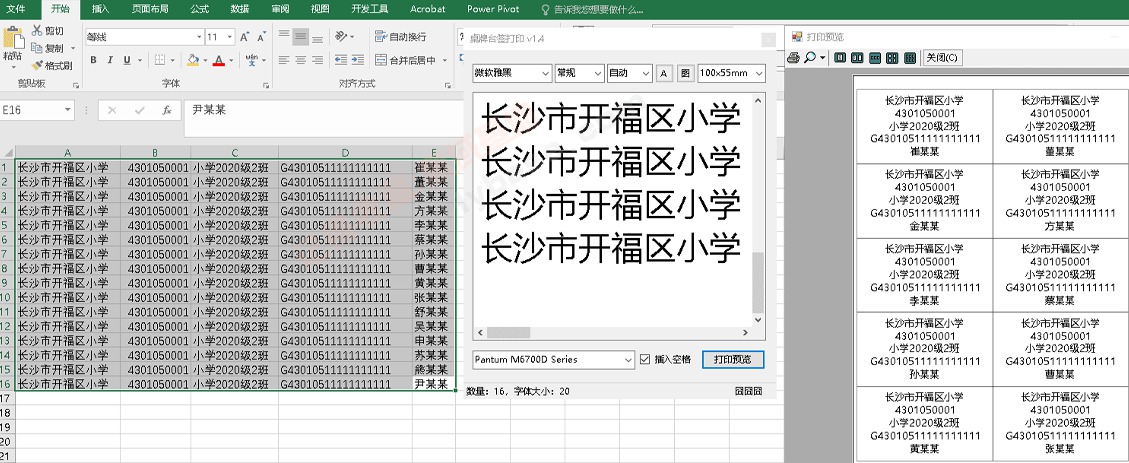The height and width of the screenshot is (463, 1129).
Task: Toggle the 'A' font button in label tool
Action: [x=665, y=73]
